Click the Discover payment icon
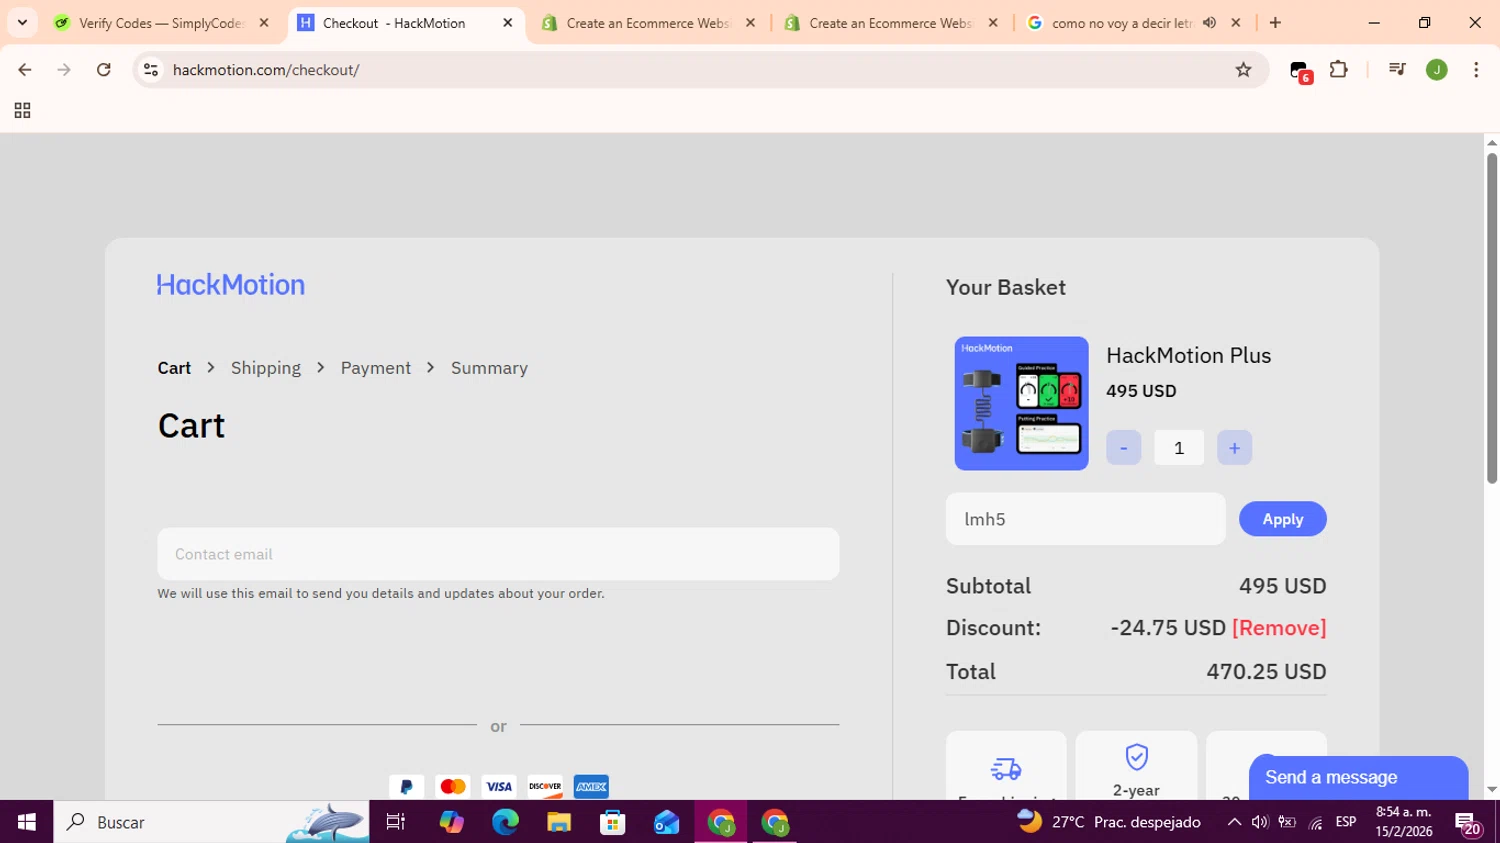 tap(545, 787)
